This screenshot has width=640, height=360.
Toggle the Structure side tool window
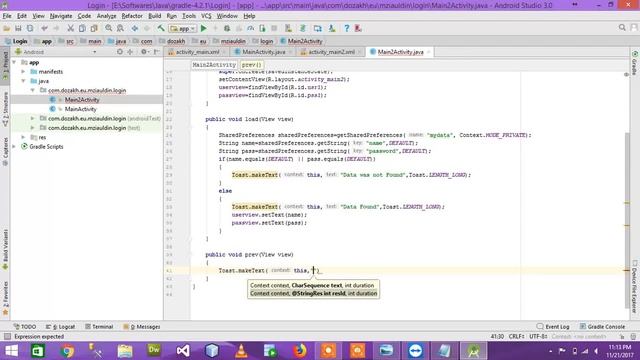5,109
